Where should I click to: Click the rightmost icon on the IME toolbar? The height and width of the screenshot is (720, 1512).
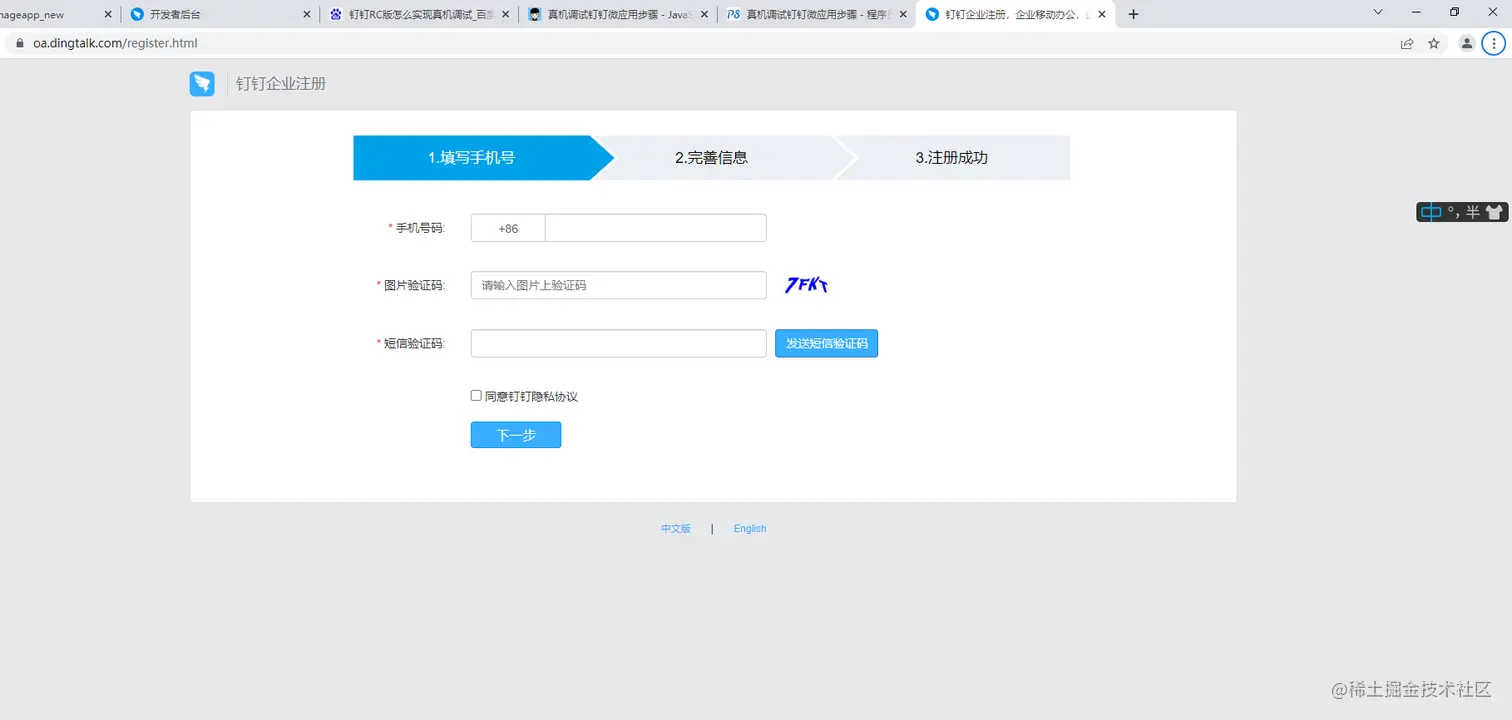[1494, 211]
